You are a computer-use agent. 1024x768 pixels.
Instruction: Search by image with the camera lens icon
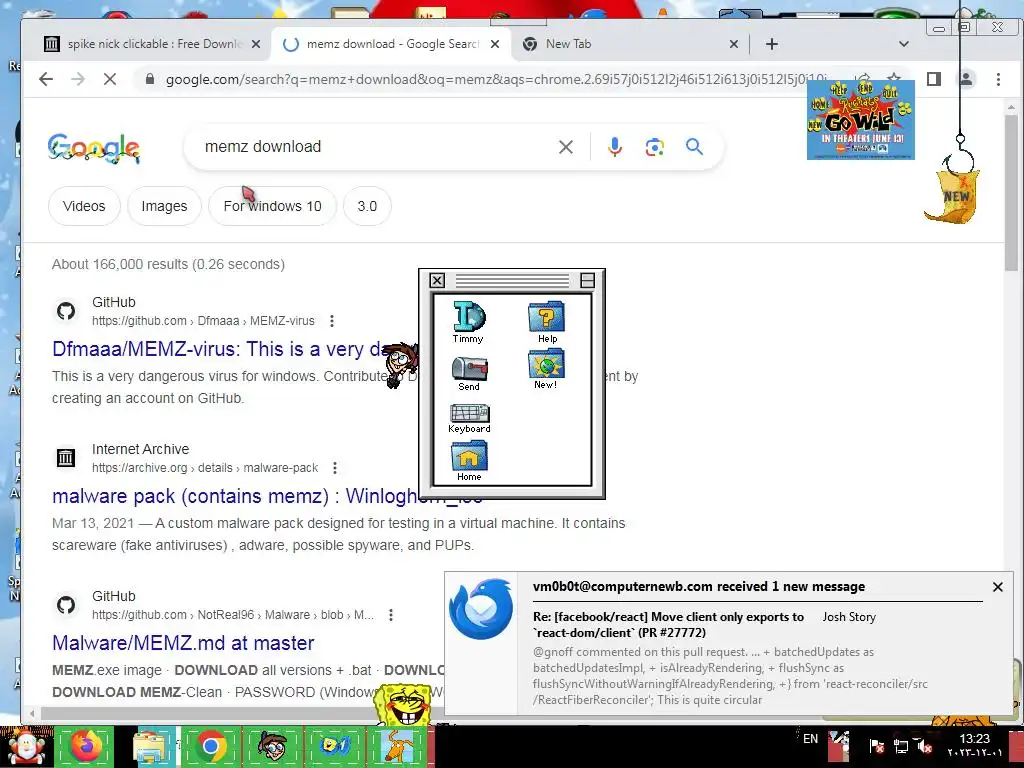(x=654, y=147)
